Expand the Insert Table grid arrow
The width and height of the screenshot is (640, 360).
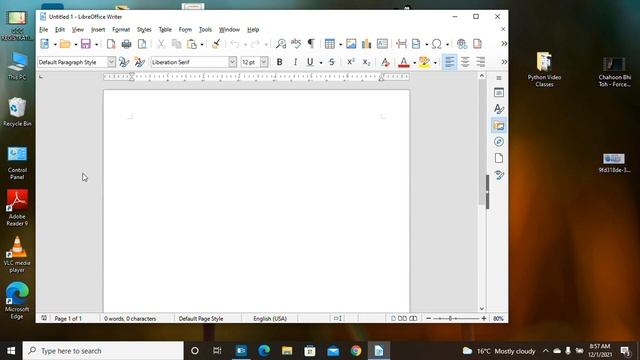[x=340, y=44]
